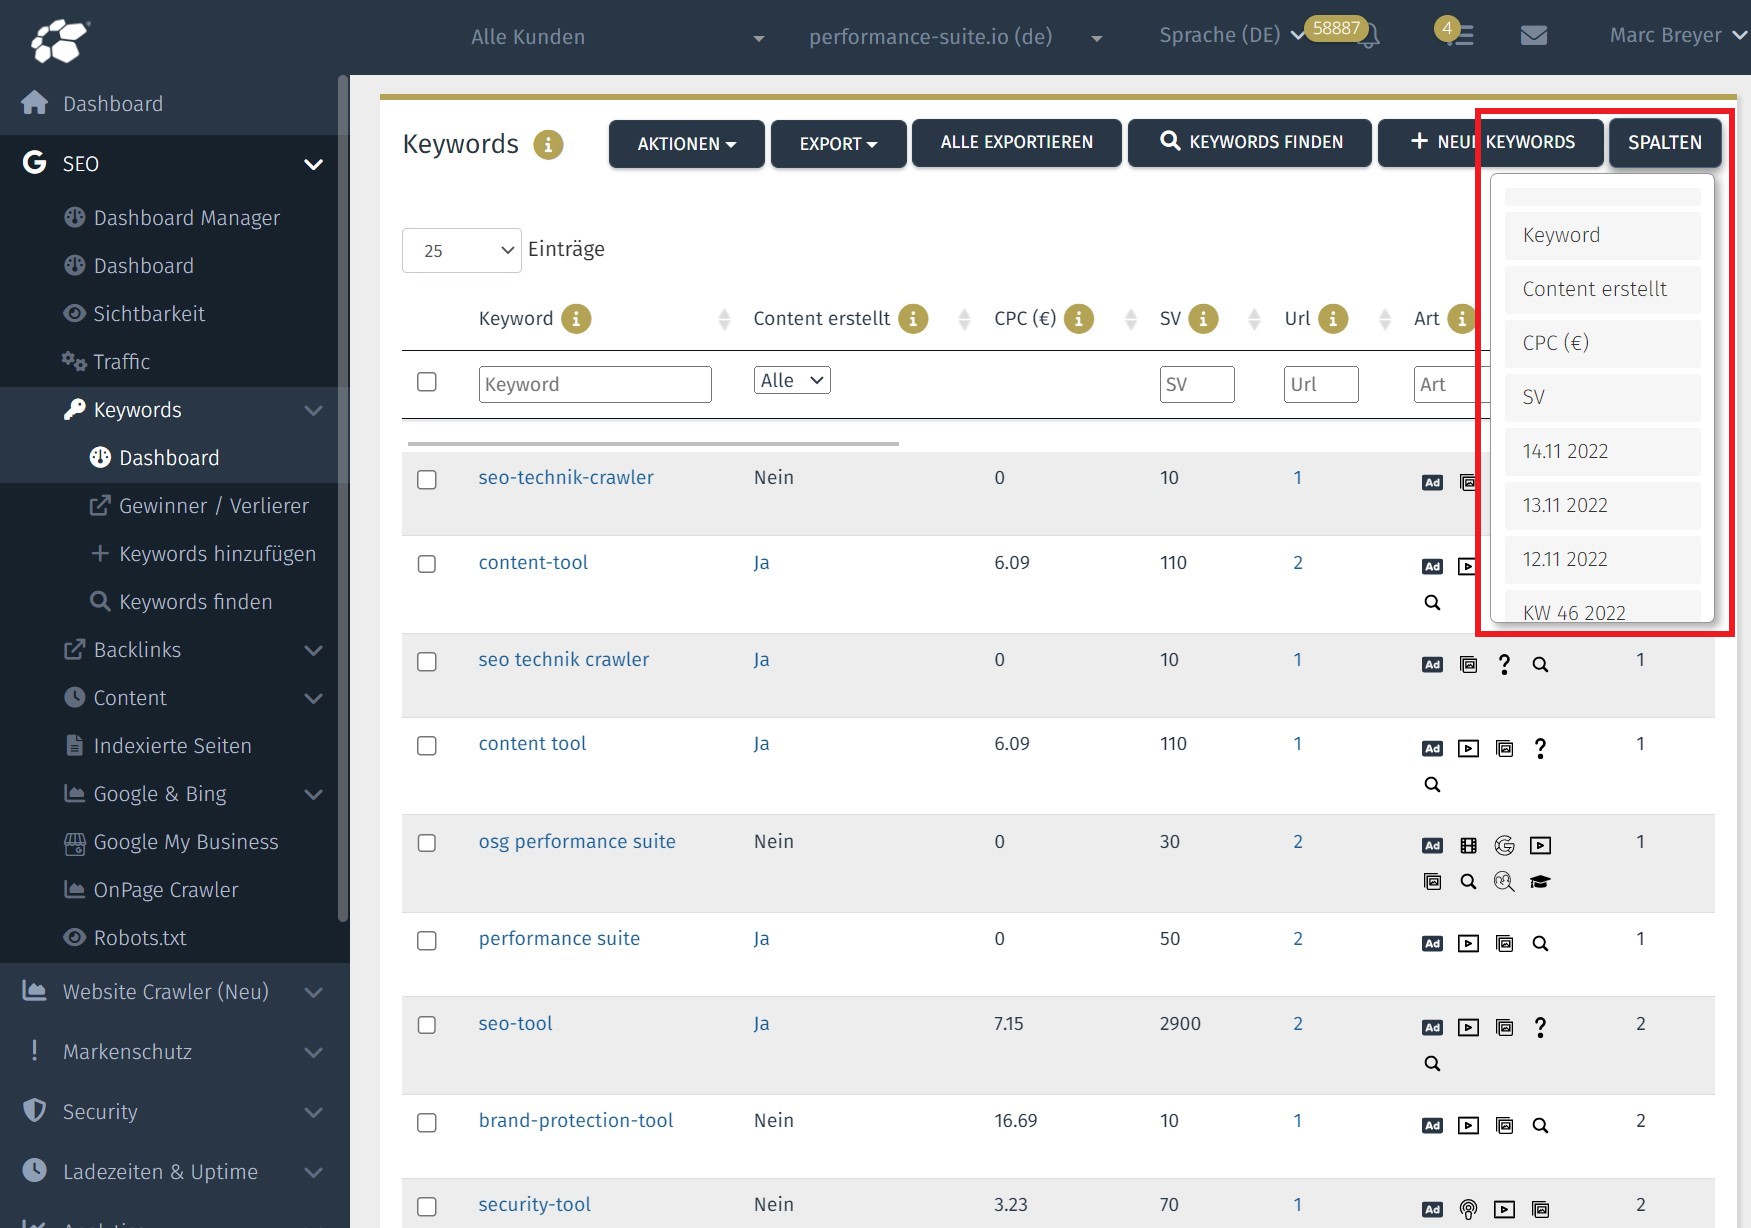Click graduation cap icon in osg performance suite row
This screenshot has height=1228, width=1751.
pos(1540,882)
